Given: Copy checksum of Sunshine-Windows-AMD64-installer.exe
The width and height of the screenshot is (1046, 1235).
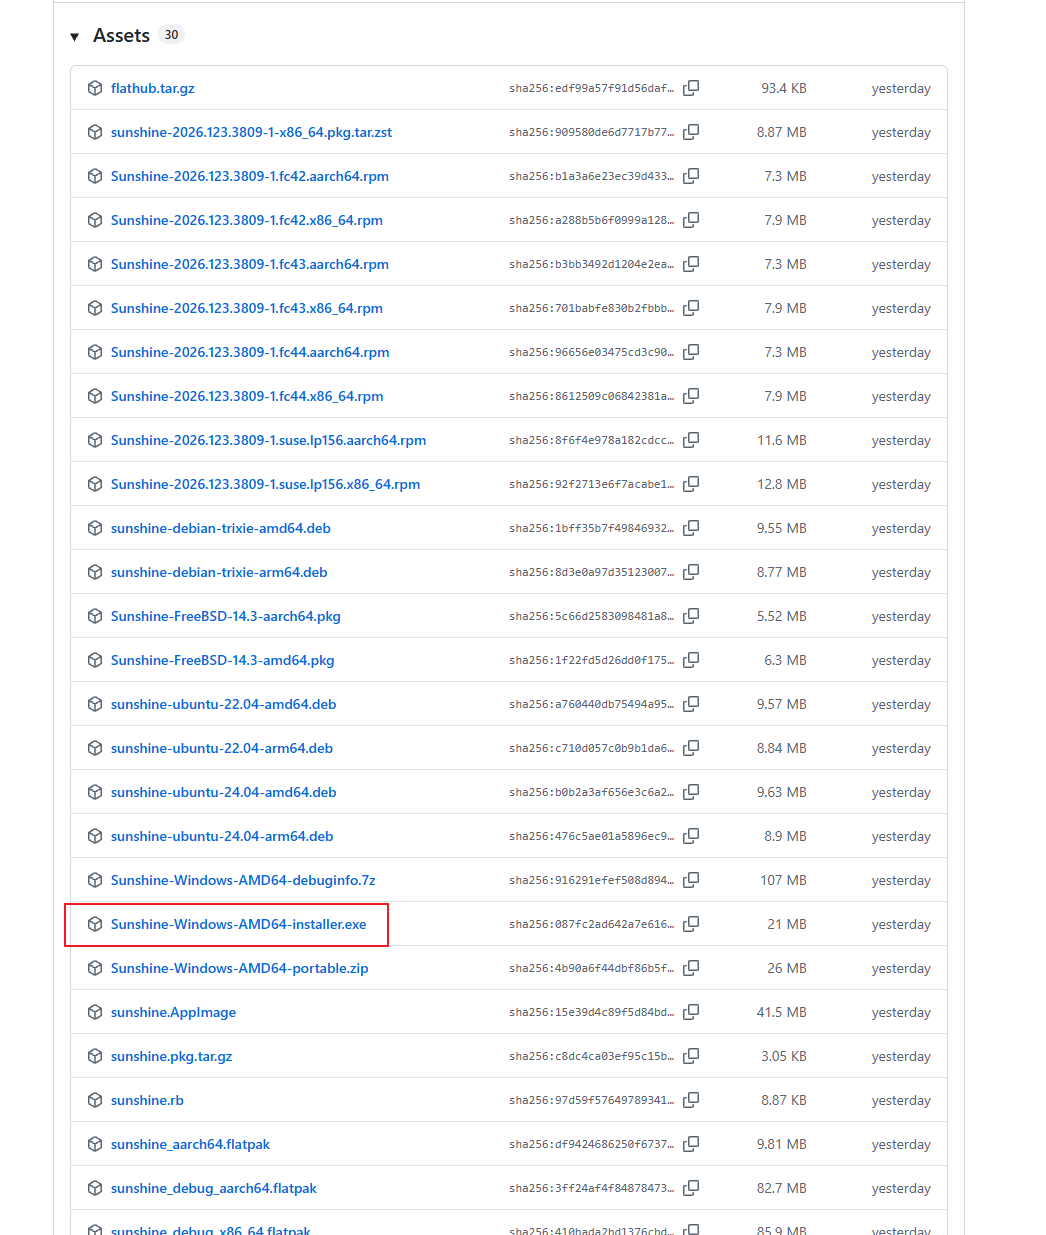Looking at the screenshot, I should click(x=691, y=924).
